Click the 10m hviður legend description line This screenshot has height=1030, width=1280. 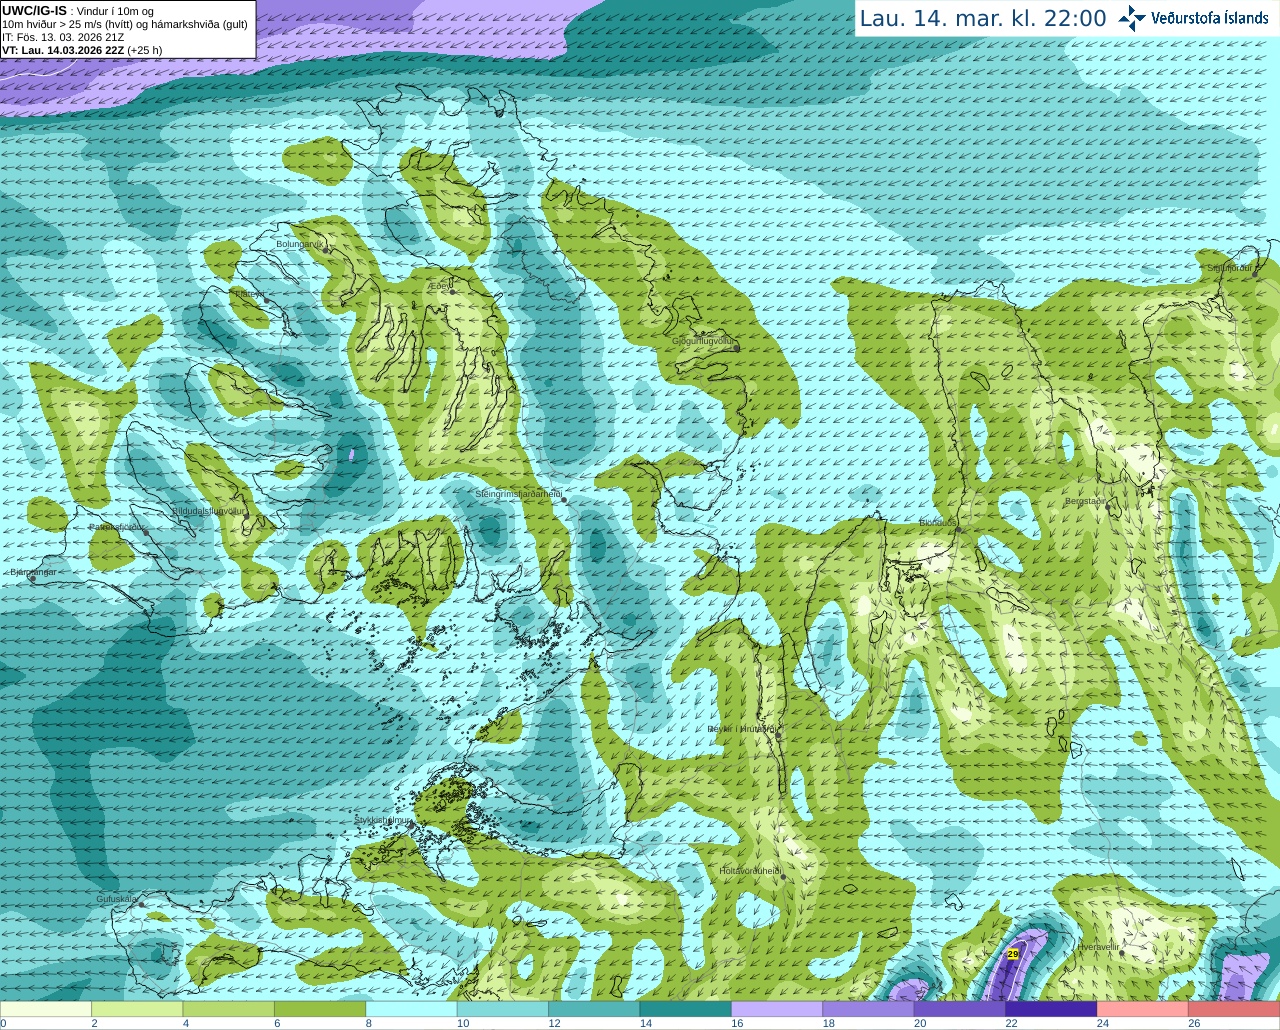[125, 24]
